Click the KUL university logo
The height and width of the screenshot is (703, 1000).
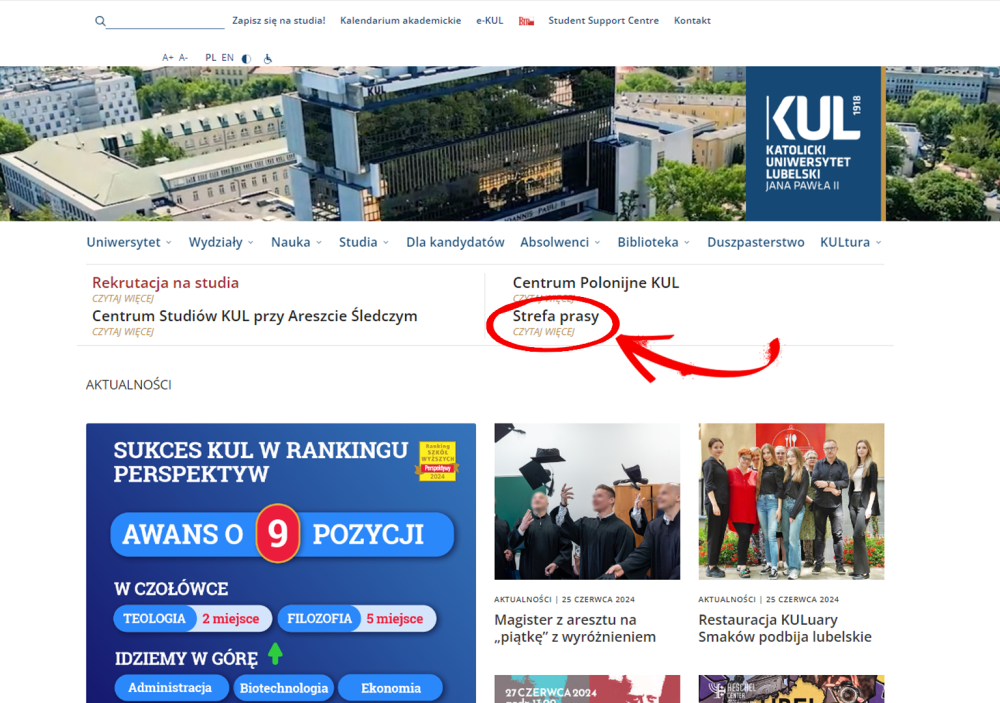(x=813, y=143)
